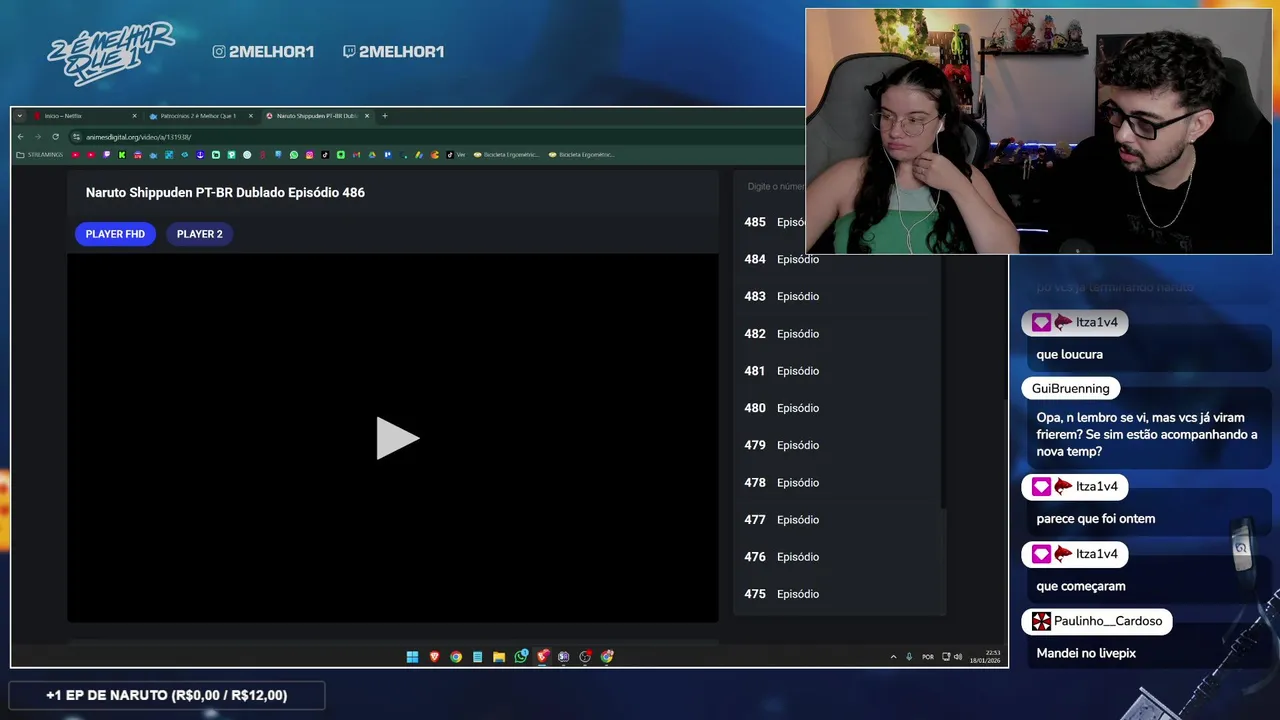
Task: Click GuiBruenning's chat username
Action: pos(1070,388)
